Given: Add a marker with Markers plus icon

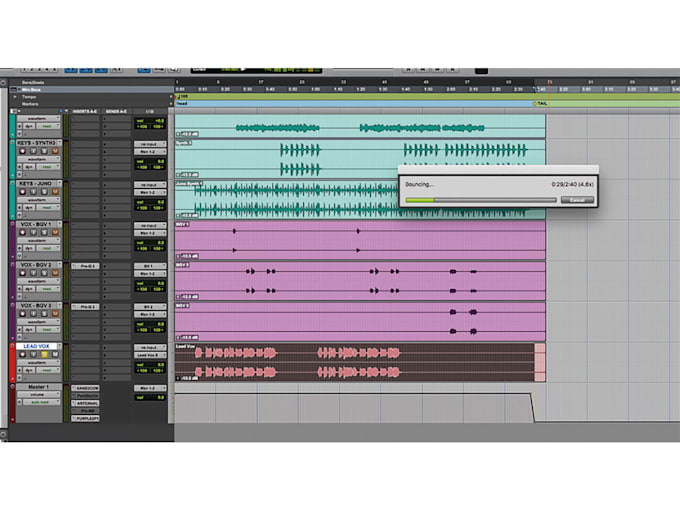Looking at the screenshot, I should point(171,104).
